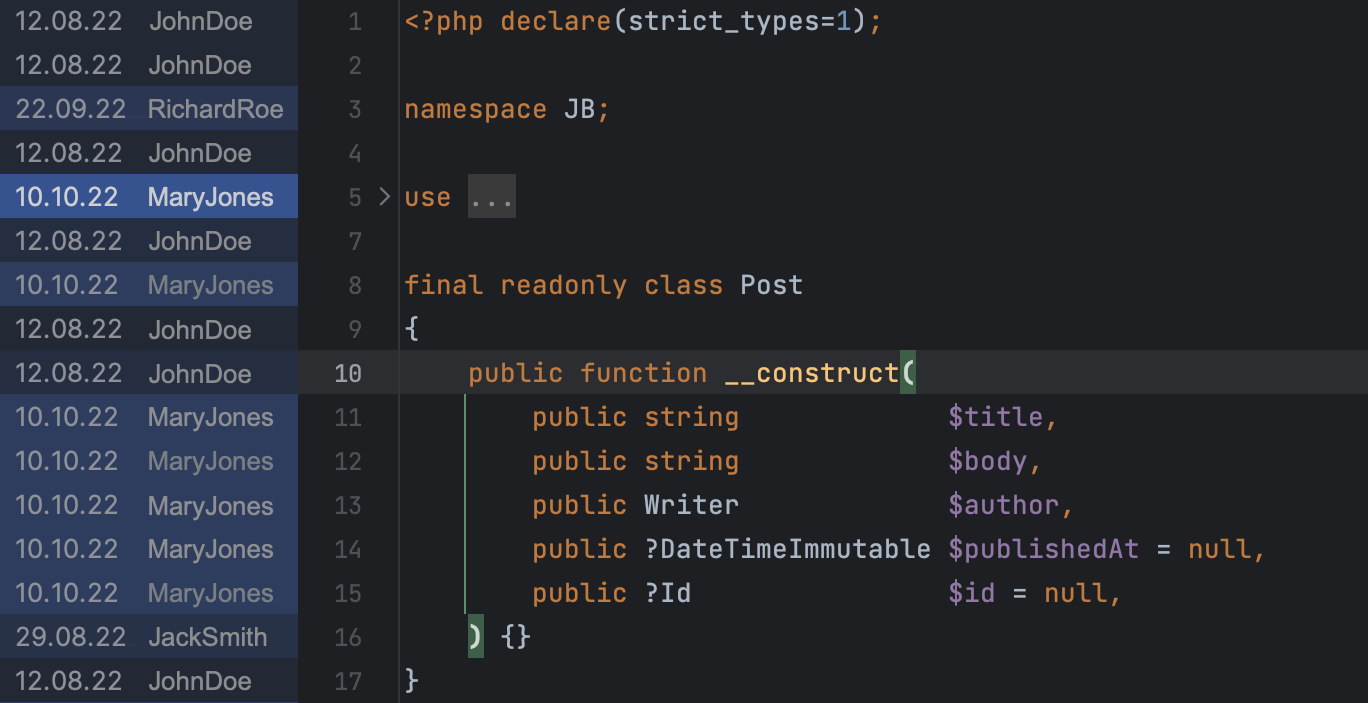Select RichardRoe's blame annotation on line 3
1368x703 pixels.
tap(215, 108)
